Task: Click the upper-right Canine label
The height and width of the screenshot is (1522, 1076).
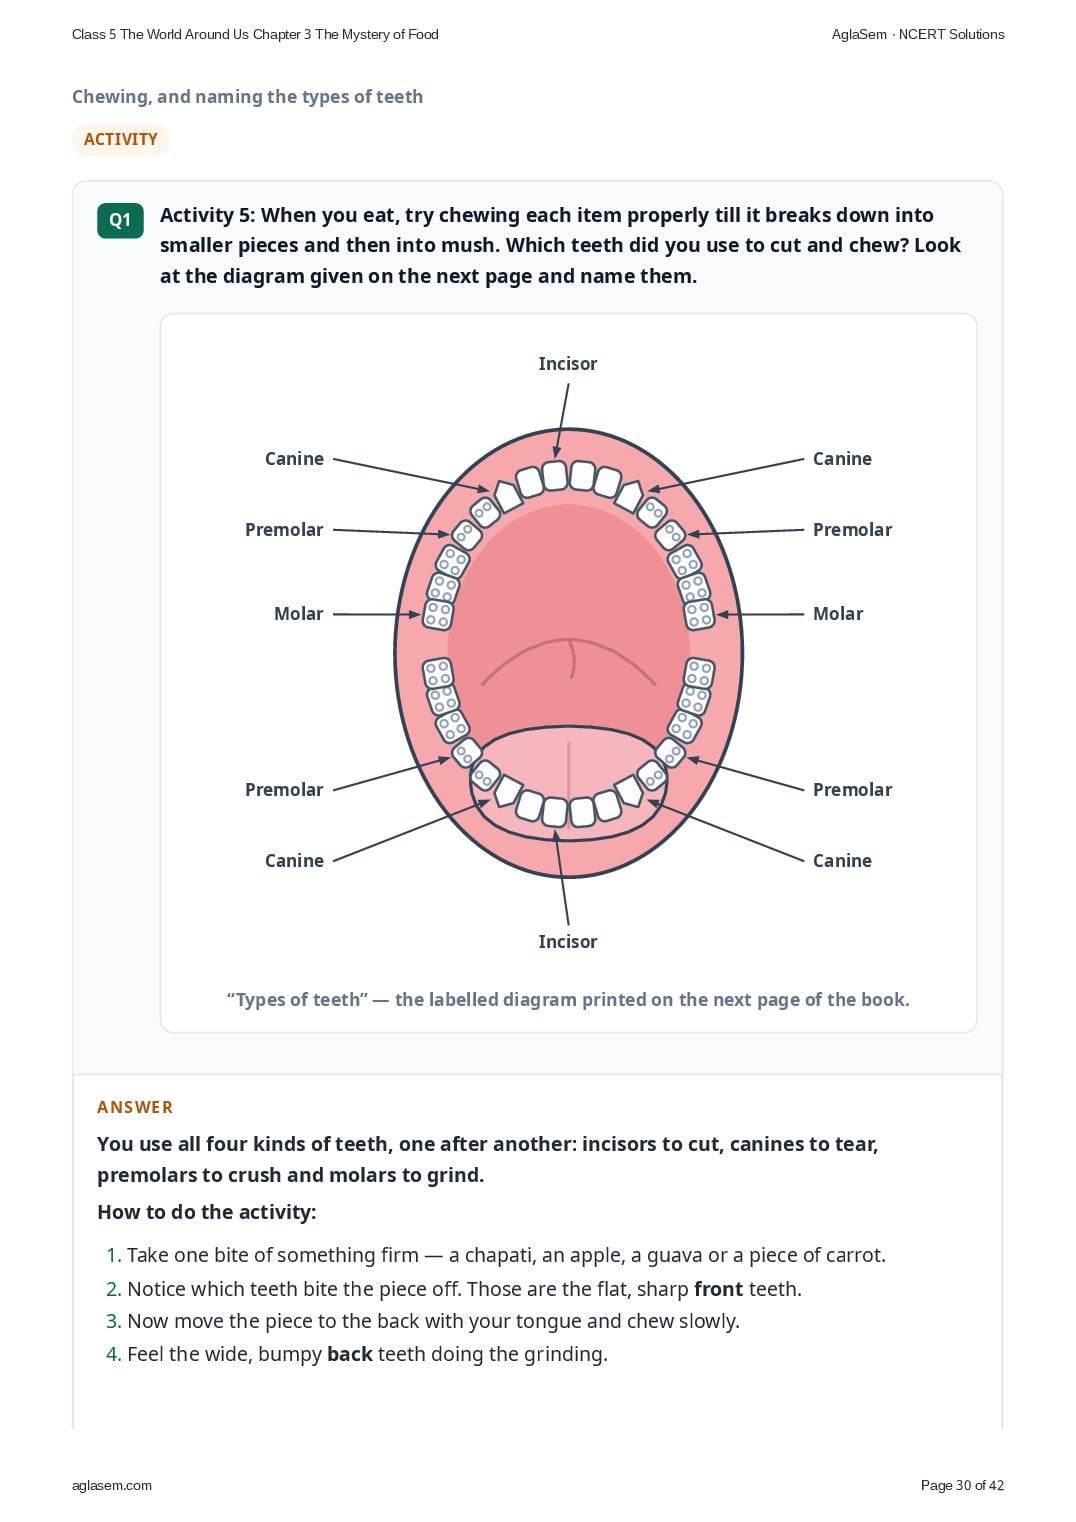Action: pos(842,459)
